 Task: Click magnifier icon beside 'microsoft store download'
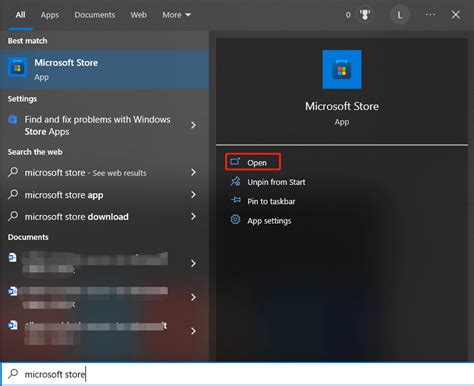(x=13, y=216)
